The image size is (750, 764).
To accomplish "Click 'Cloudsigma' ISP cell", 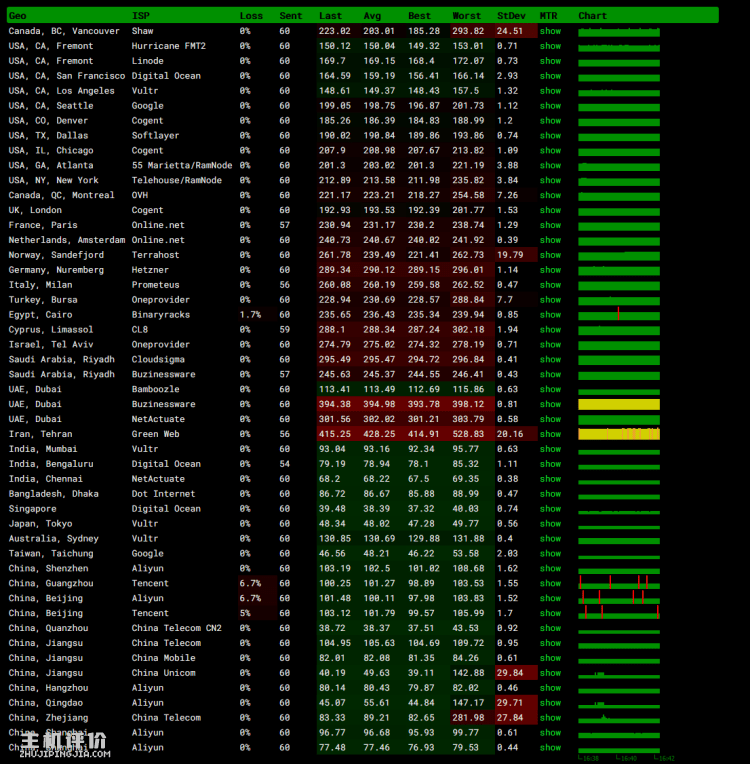I will (x=158, y=360).
